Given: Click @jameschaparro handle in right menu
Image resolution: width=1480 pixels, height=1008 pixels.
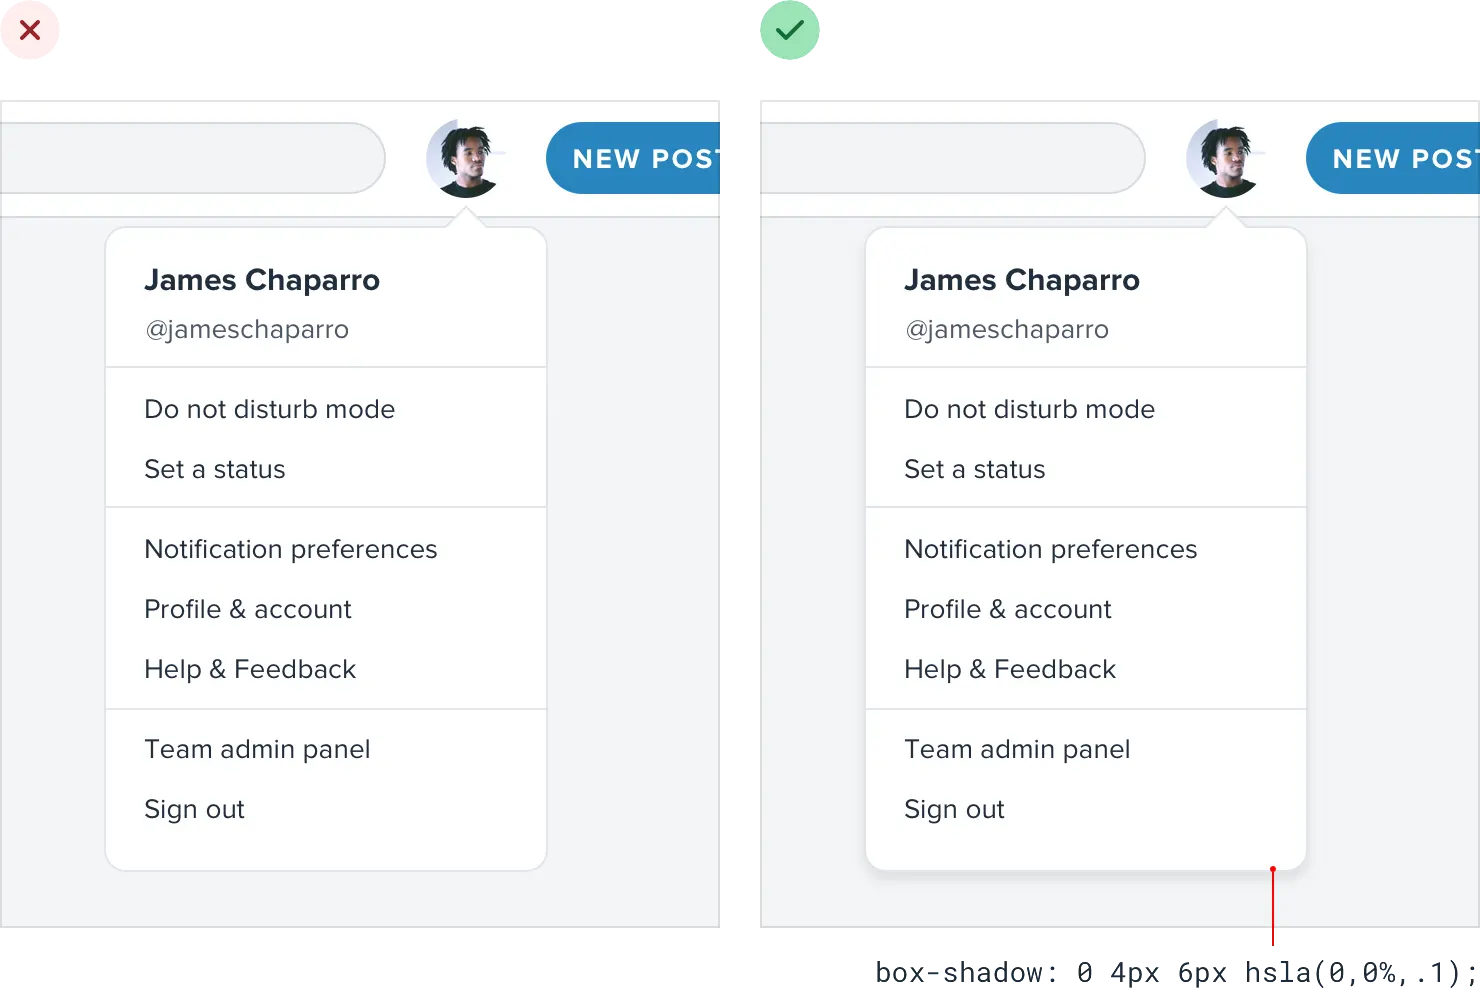Looking at the screenshot, I should tap(1006, 329).
